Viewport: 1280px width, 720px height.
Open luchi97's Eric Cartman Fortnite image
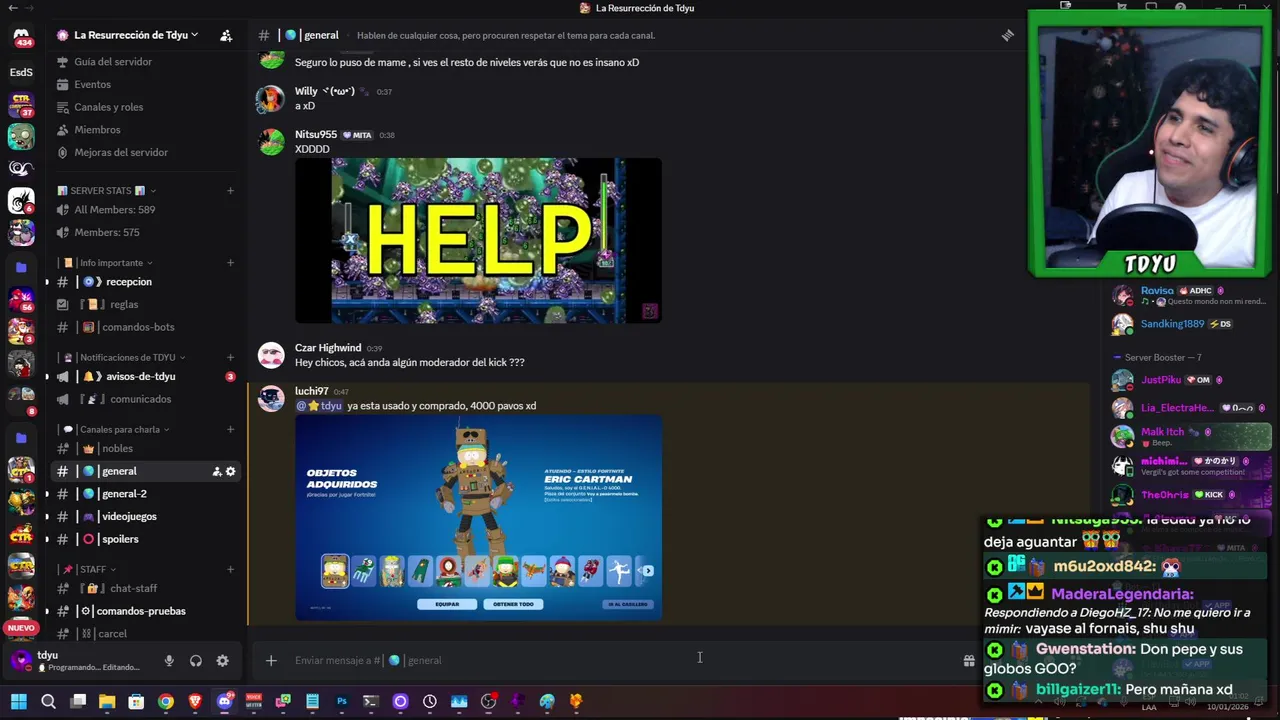[478, 518]
